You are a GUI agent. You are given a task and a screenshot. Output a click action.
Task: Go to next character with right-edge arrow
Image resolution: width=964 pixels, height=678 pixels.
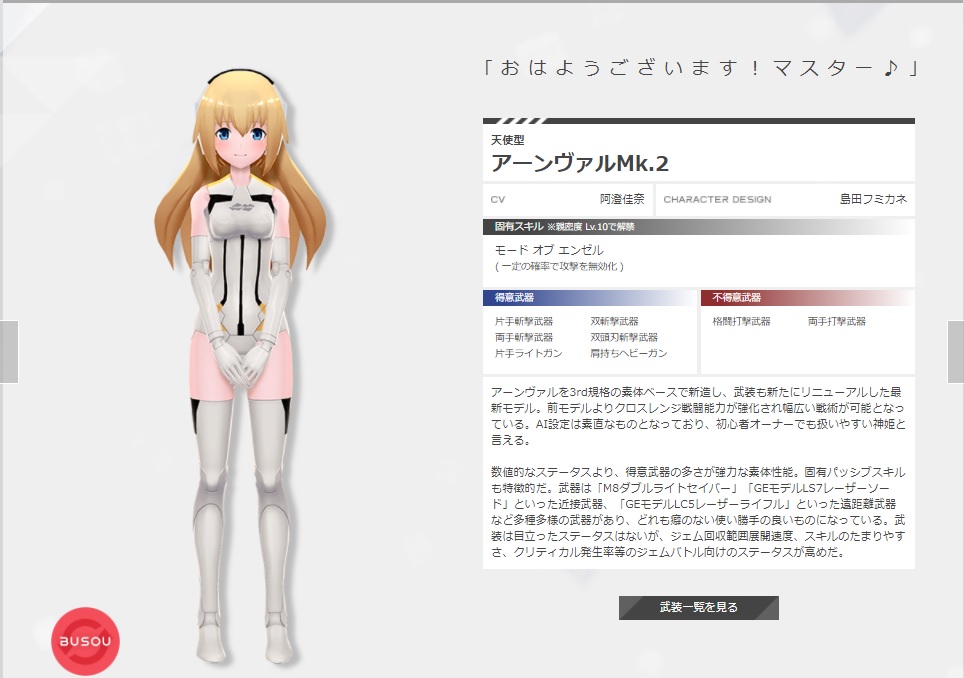pyautogui.click(x=955, y=352)
